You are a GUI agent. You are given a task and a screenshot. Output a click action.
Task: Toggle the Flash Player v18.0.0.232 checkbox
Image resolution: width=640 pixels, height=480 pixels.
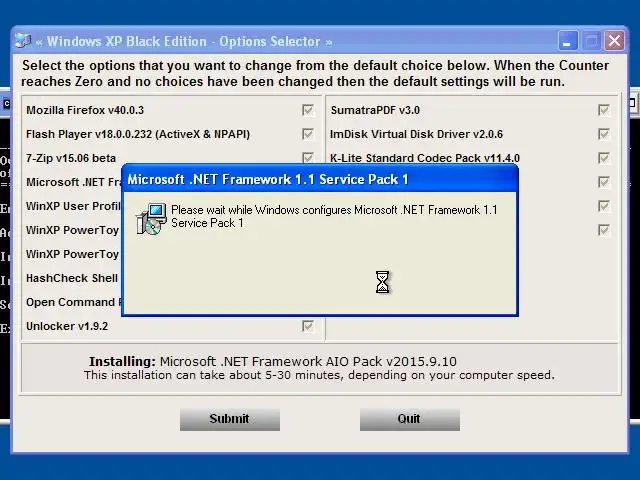[308, 134]
